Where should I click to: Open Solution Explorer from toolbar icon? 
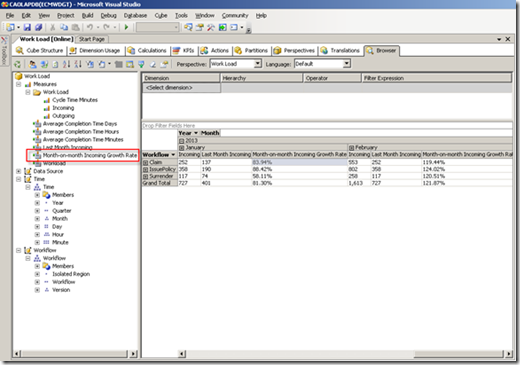(188, 27)
